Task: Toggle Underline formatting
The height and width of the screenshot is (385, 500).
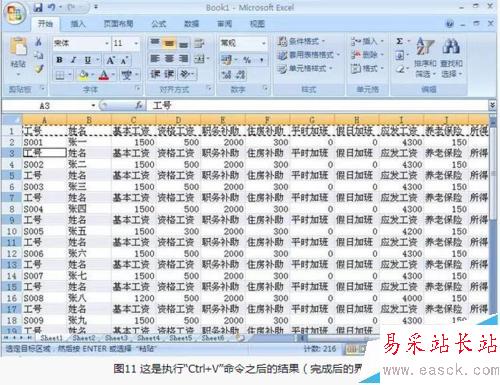Action: pos(87,60)
